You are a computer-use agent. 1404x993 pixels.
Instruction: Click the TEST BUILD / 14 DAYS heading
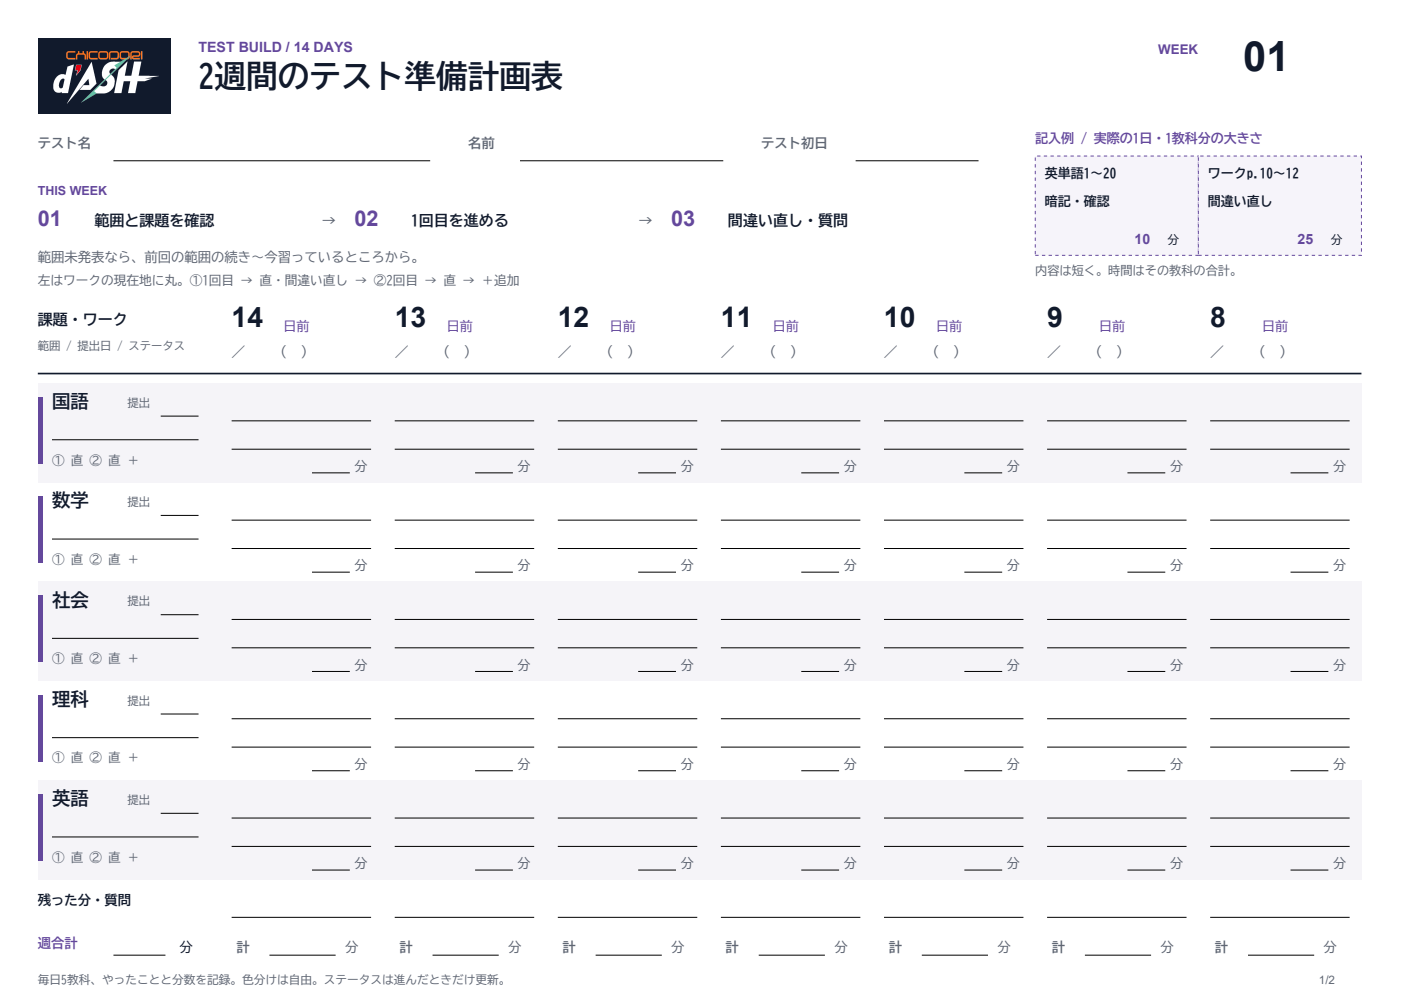point(275,47)
